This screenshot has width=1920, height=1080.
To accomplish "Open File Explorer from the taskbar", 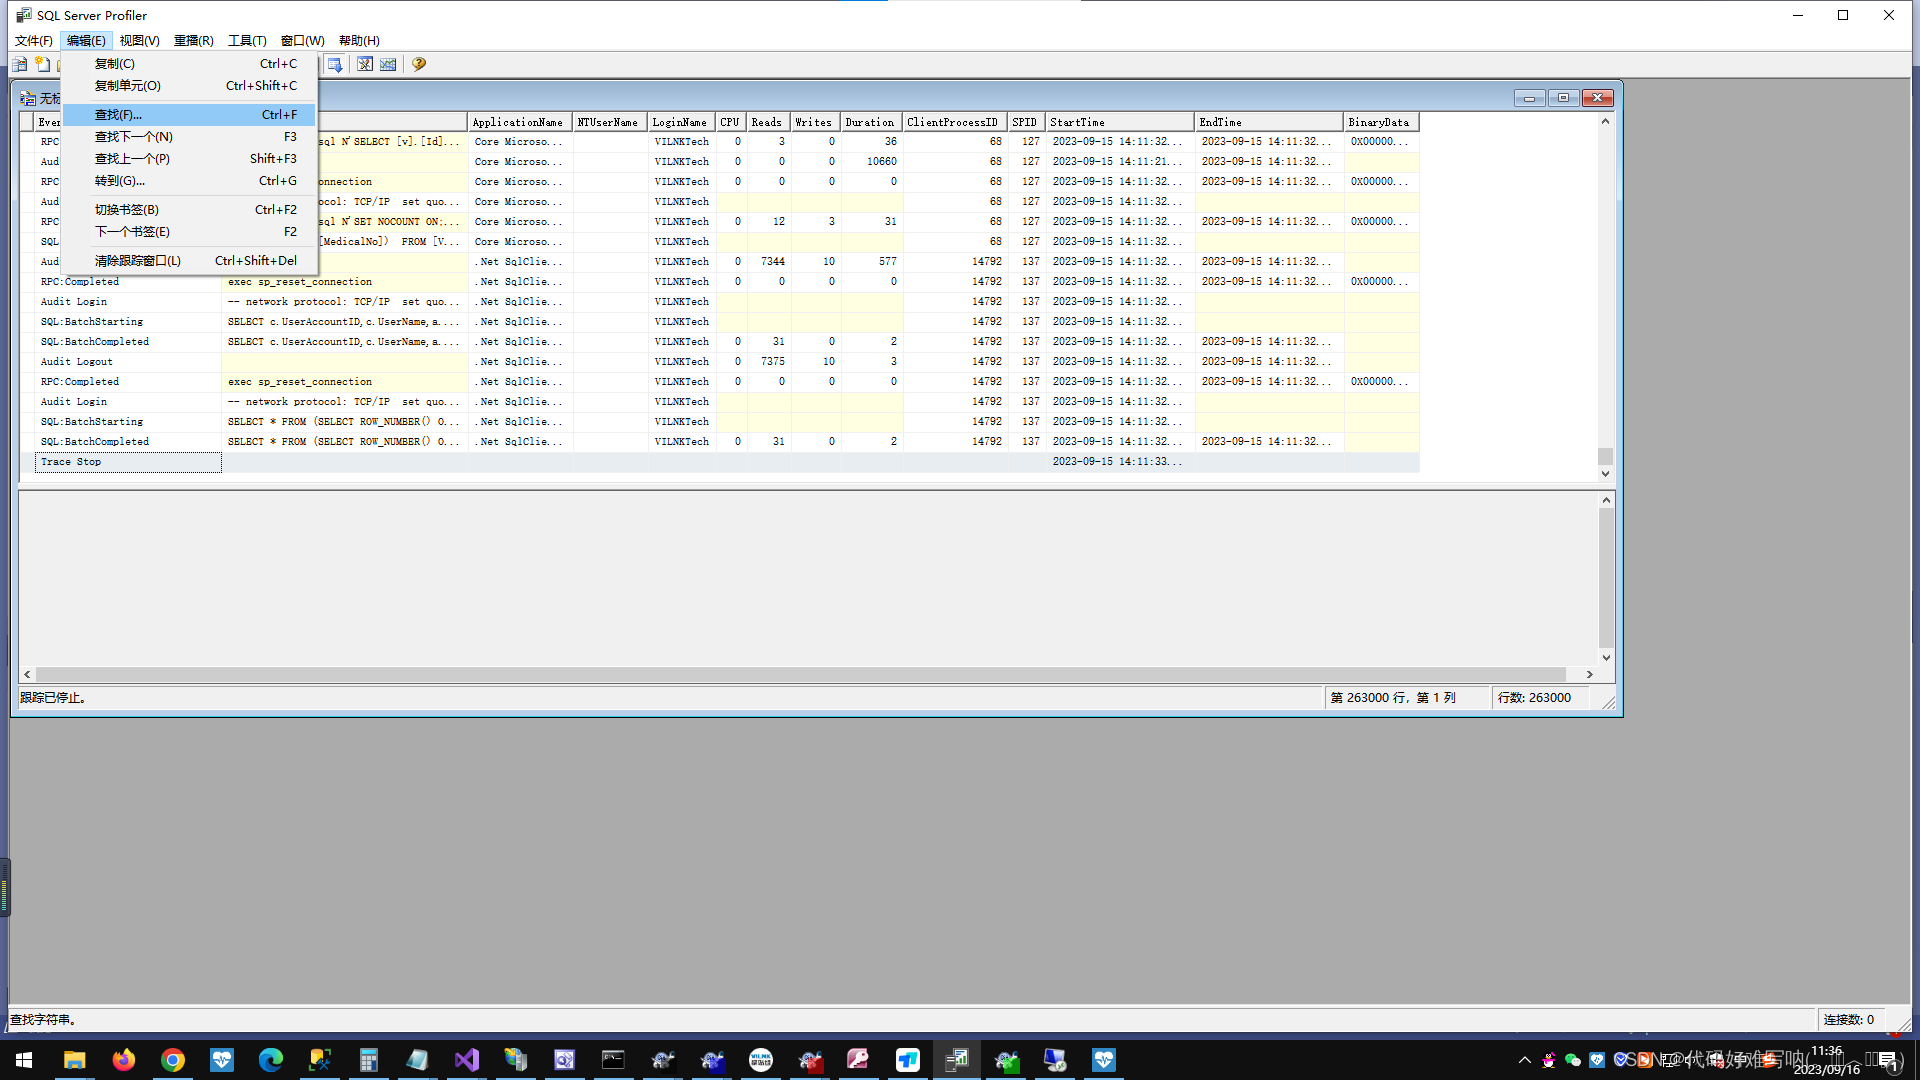I will click(74, 1059).
